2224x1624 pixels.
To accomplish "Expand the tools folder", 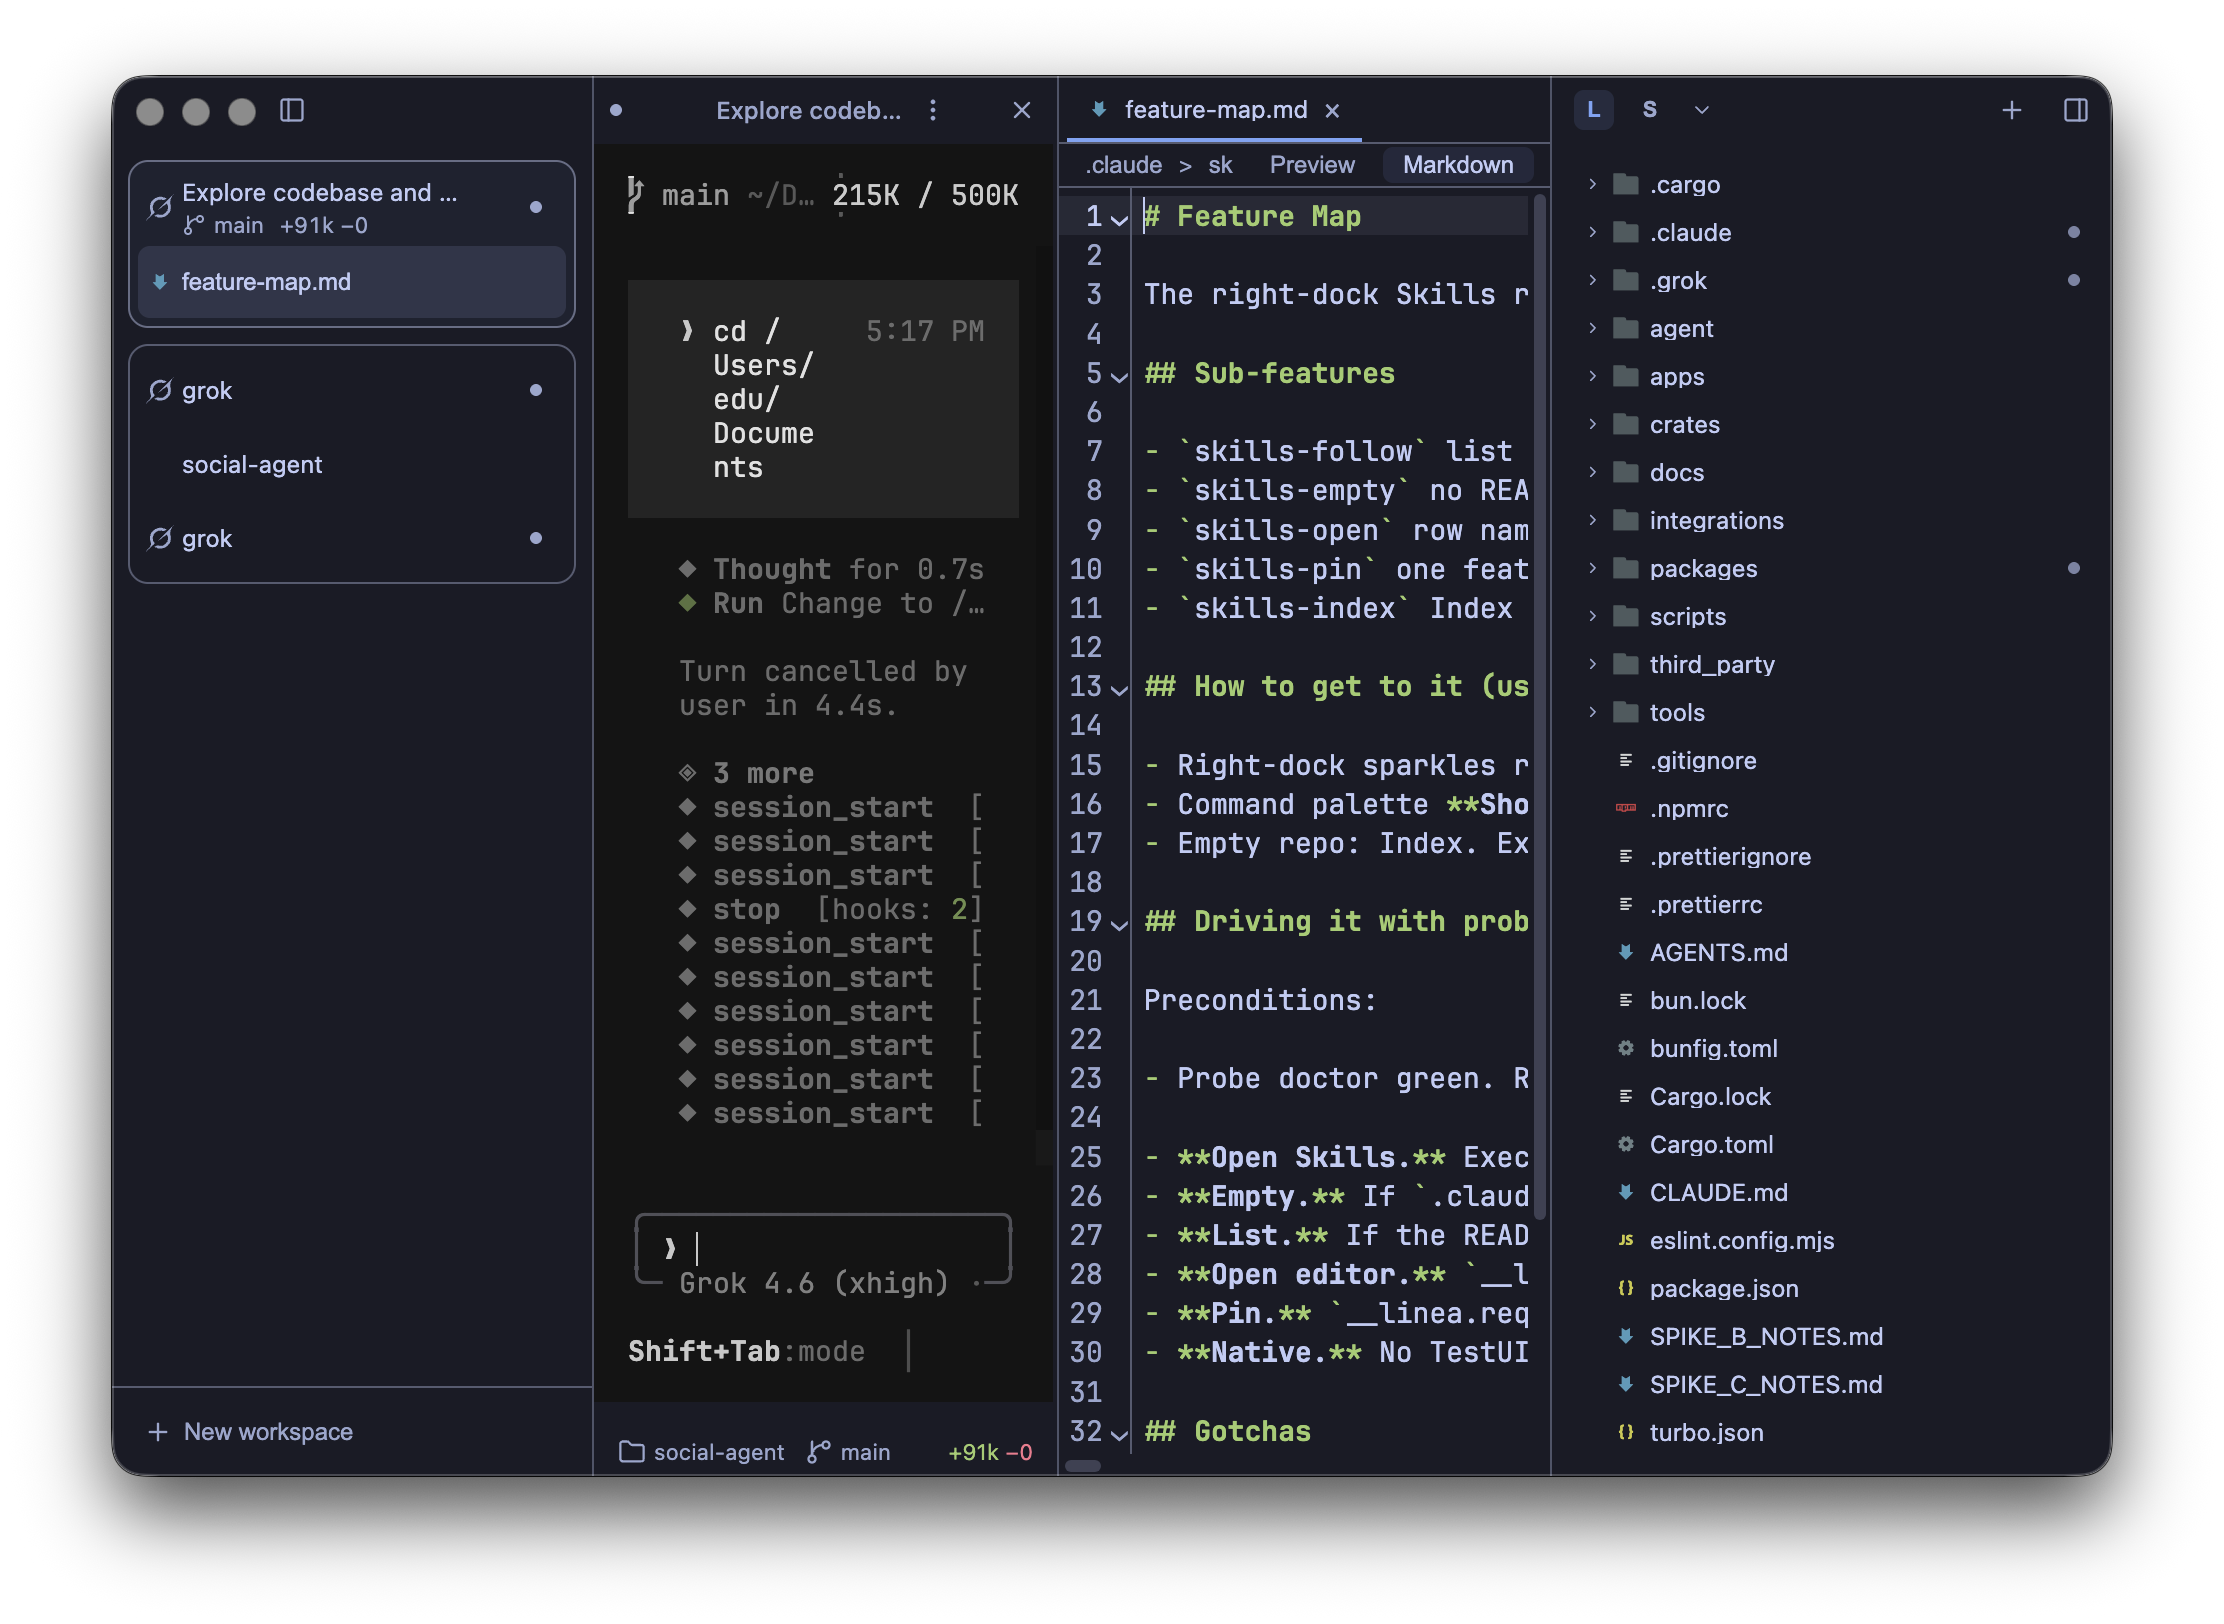I will pos(1592,712).
